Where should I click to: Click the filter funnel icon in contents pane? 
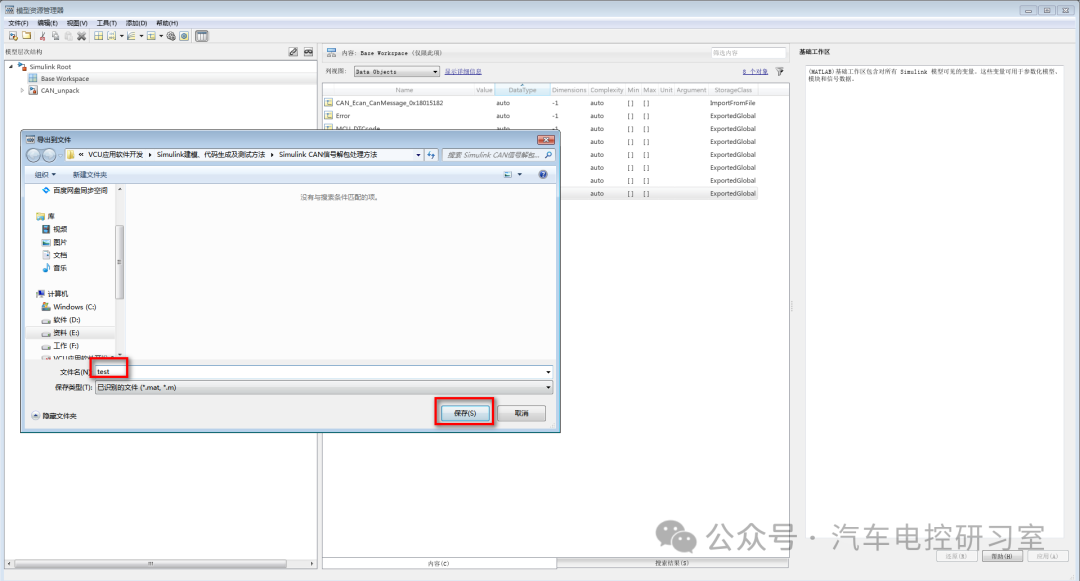(780, 72)
